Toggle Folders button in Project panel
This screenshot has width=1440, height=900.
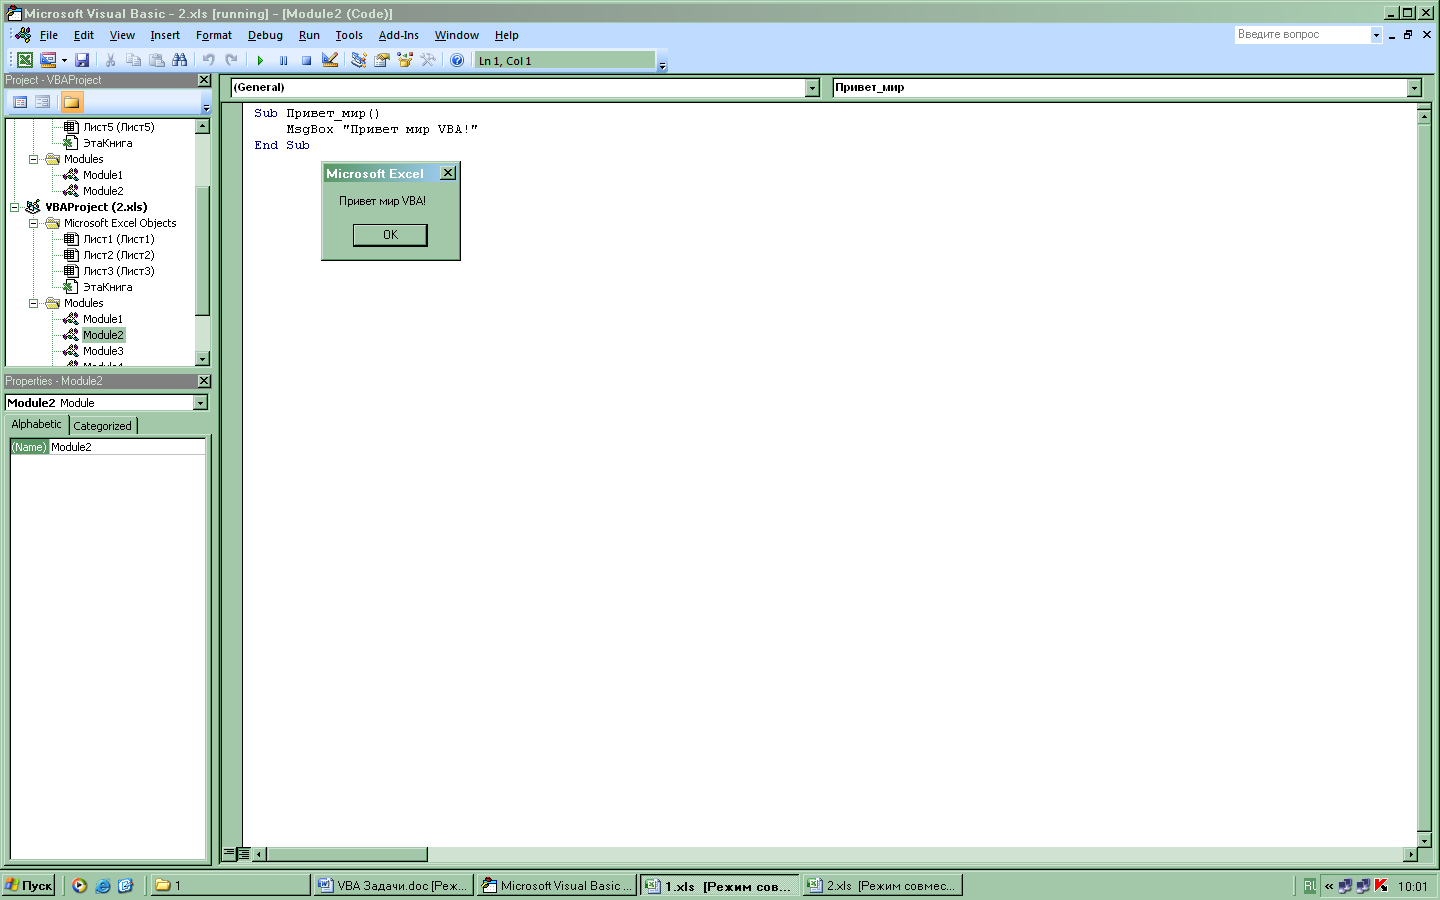click(x=71, y=102)
